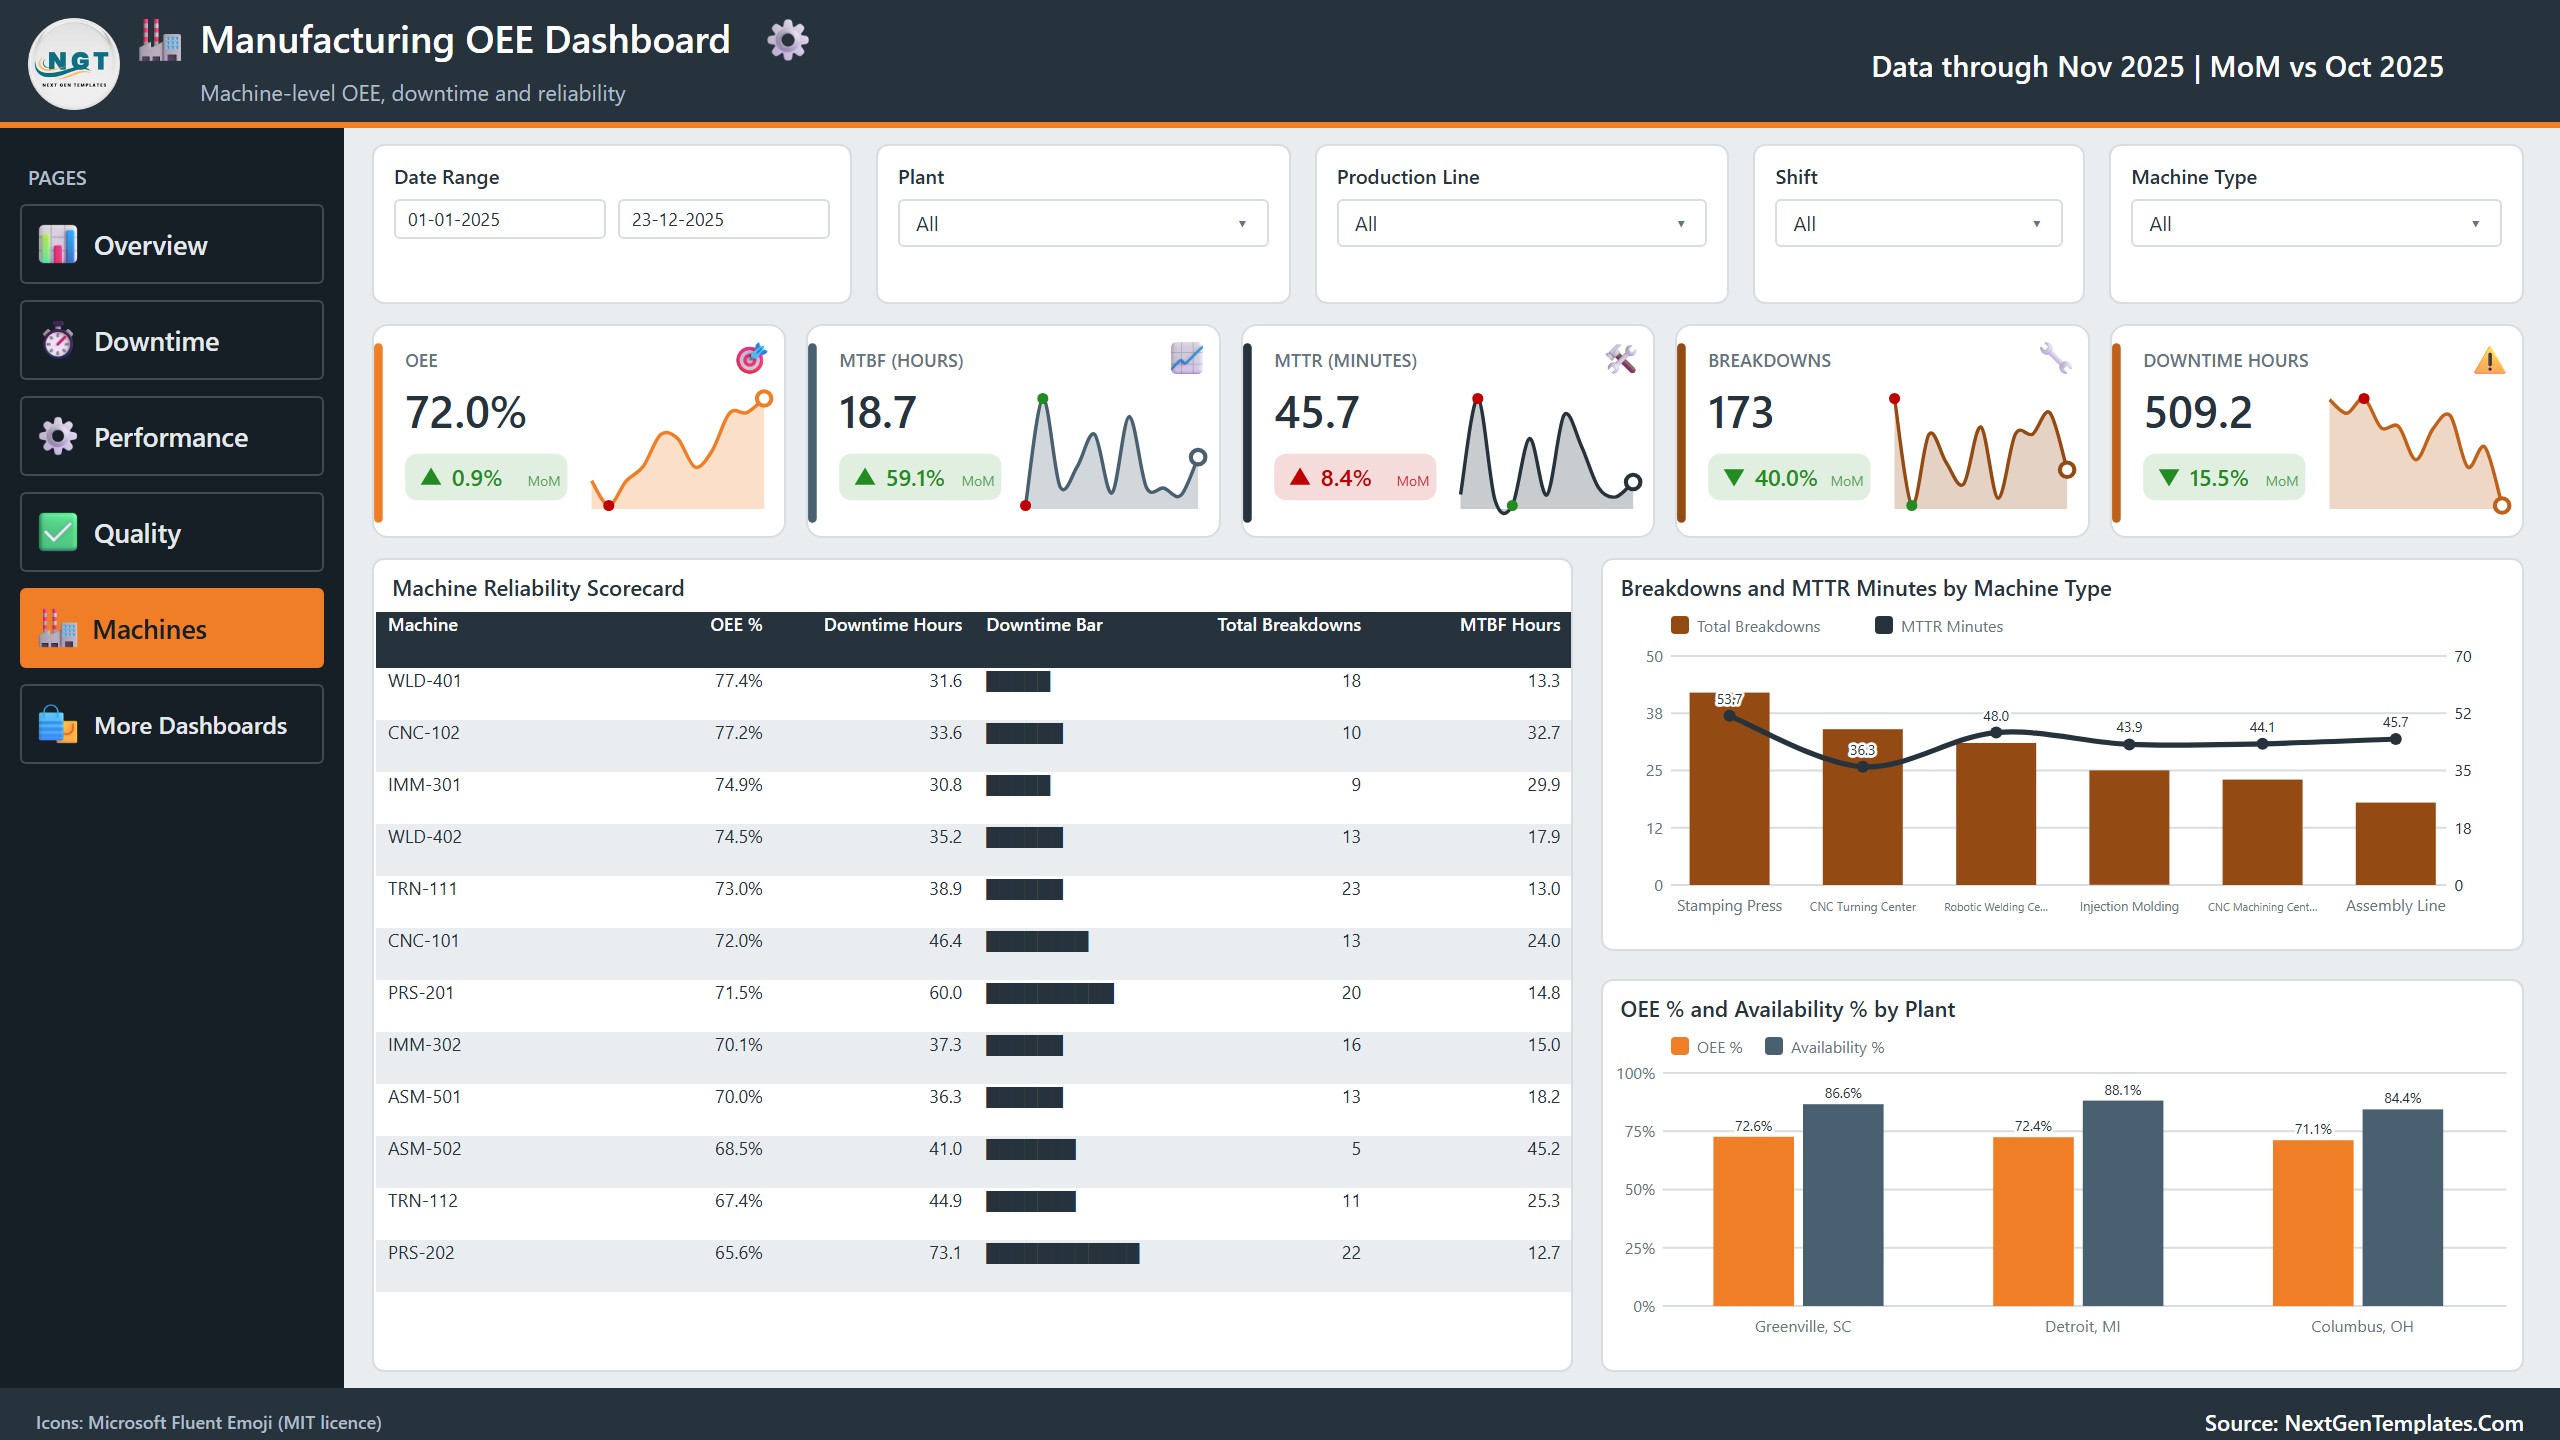
Task: Click the green checkmark icon on Quality
Action: click(x=58, y=533)
